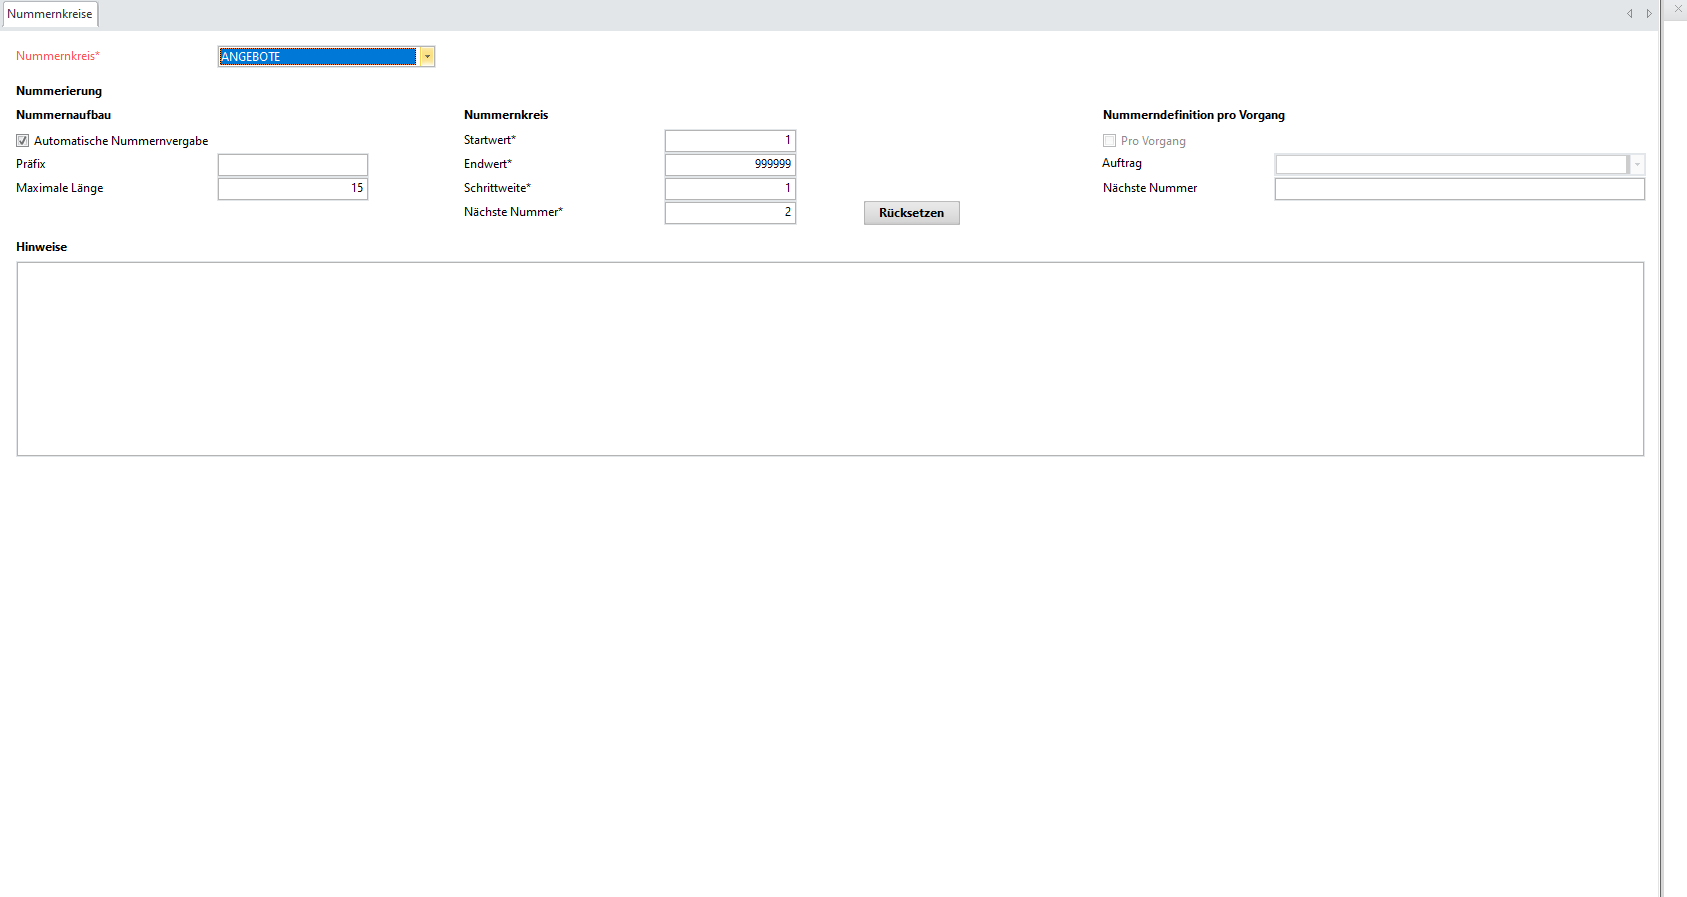Select the Schrittweite input field
This screenshot has height=897, width=1687.
[x=730, y=189]
